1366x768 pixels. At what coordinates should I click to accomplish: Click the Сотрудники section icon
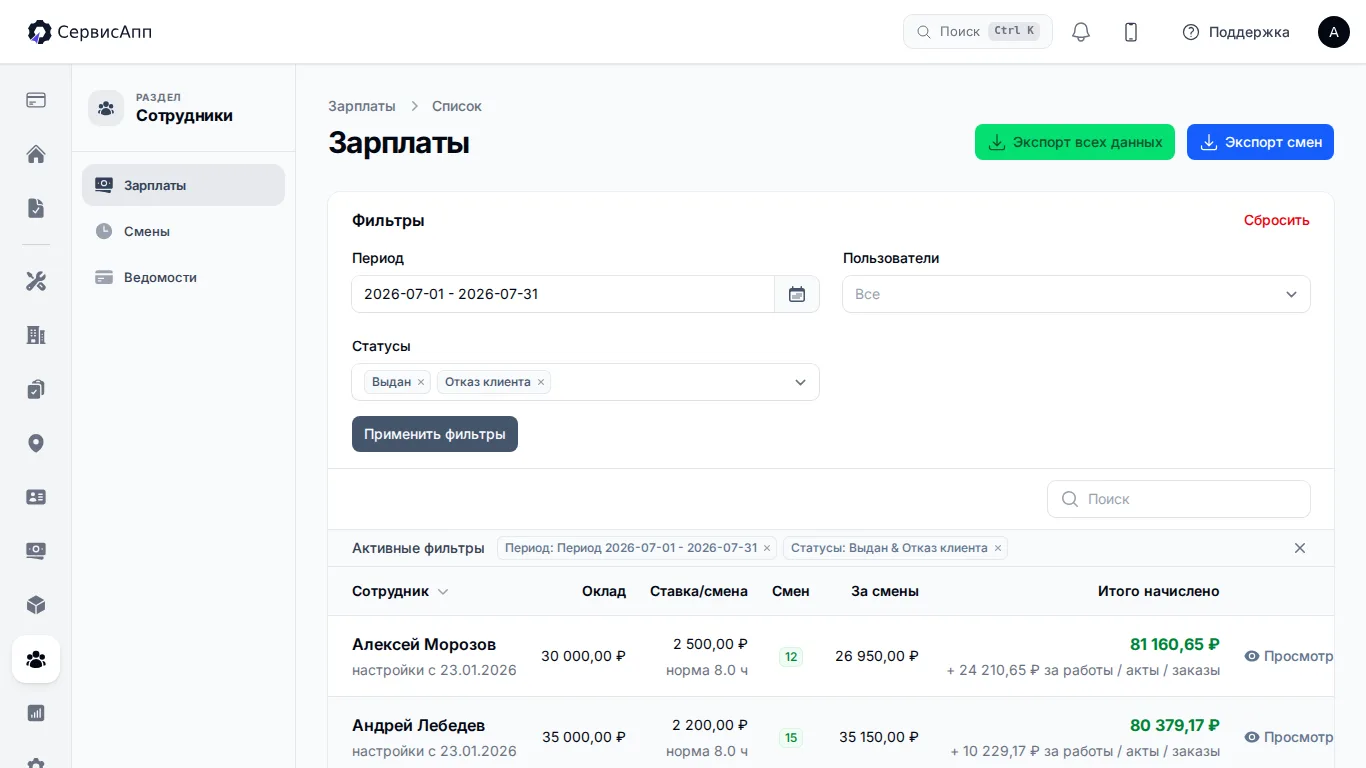point(106,108)
